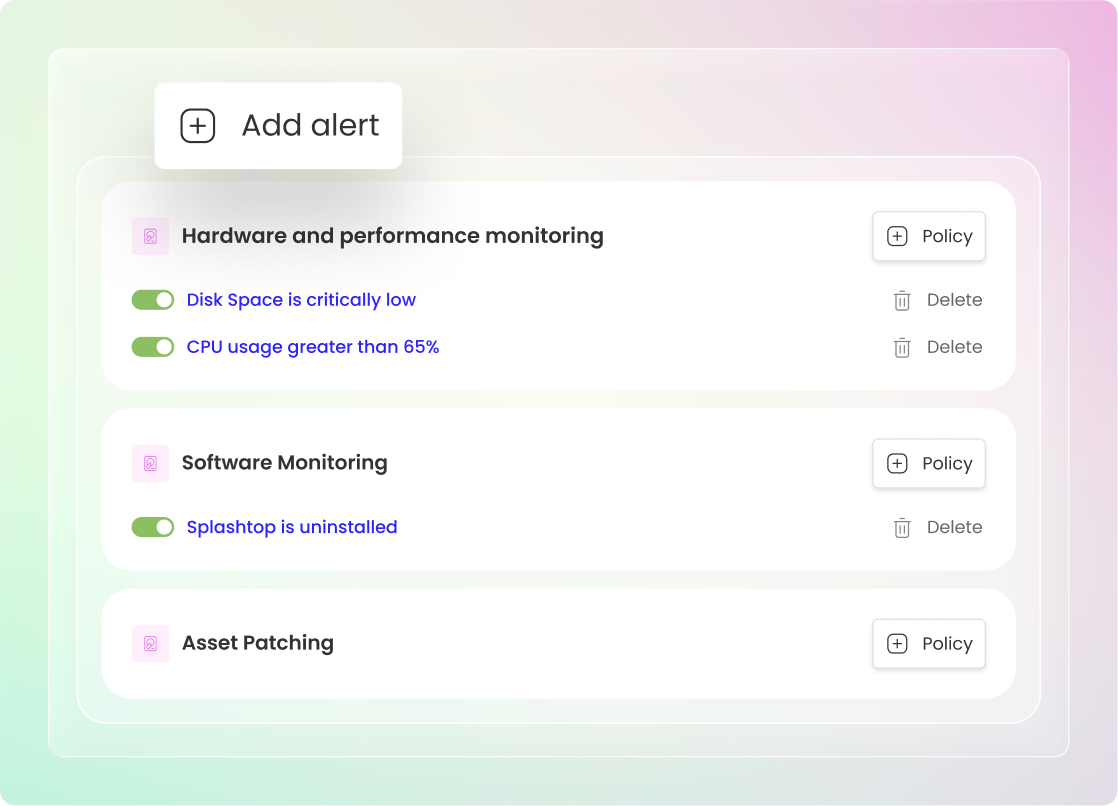Toggle the Splashtop is uninstalled switch
The width and height of the screenshot is (1118, 806).
pos(153,527)
